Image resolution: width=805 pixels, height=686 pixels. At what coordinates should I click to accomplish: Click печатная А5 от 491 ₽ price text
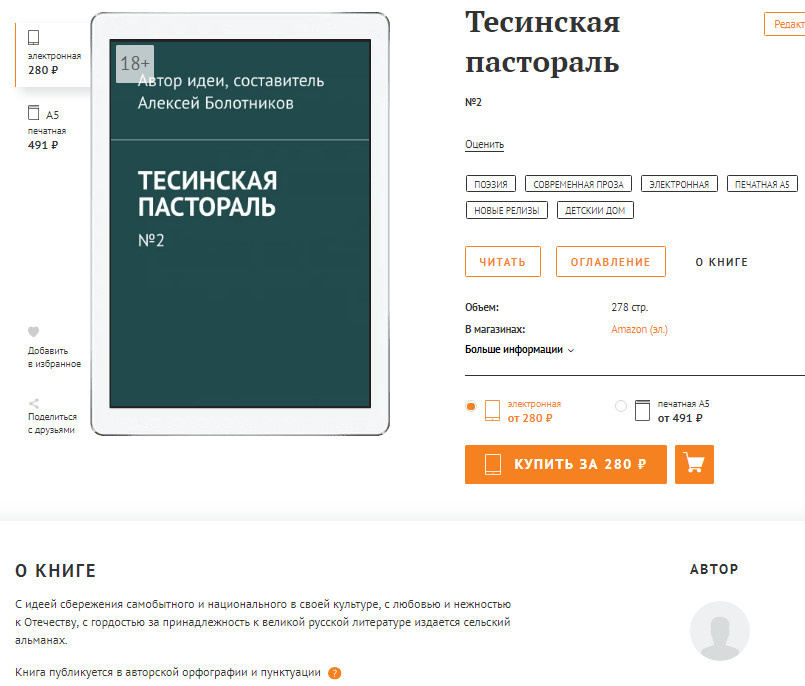click(683, 411)
